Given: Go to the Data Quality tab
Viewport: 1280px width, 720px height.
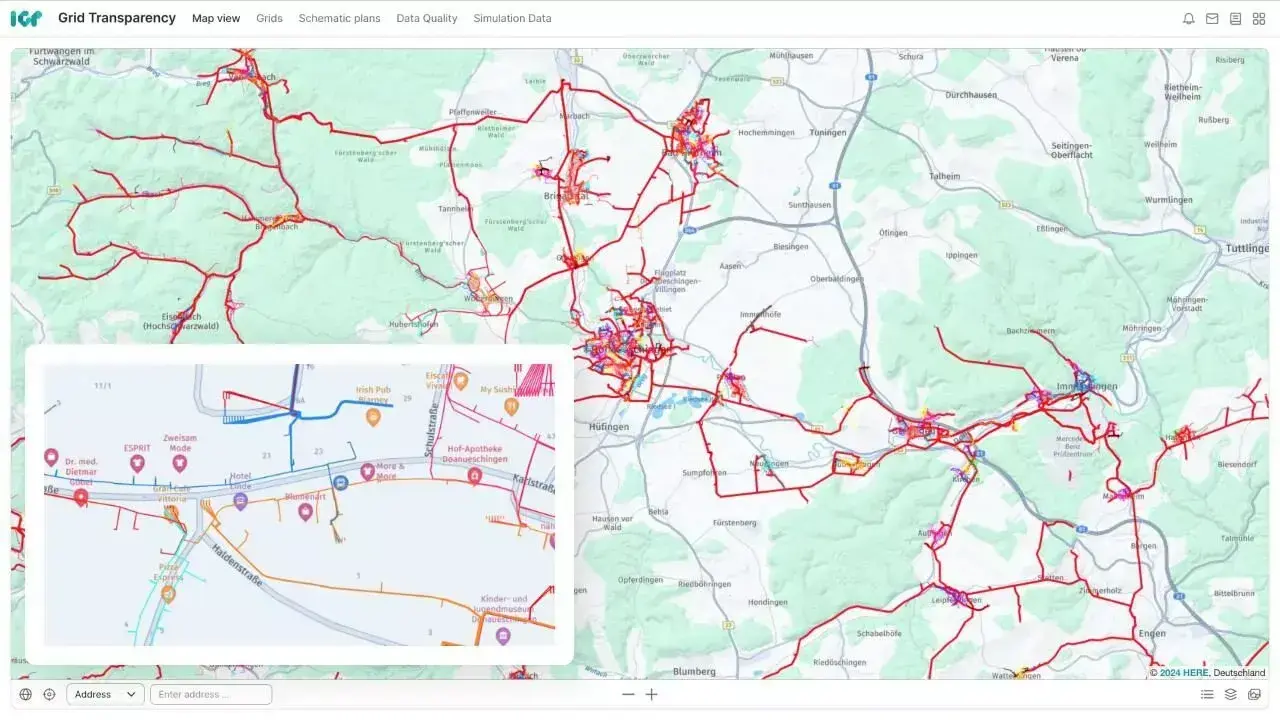Looking at the screenshot, I should (x=426, y=18).
